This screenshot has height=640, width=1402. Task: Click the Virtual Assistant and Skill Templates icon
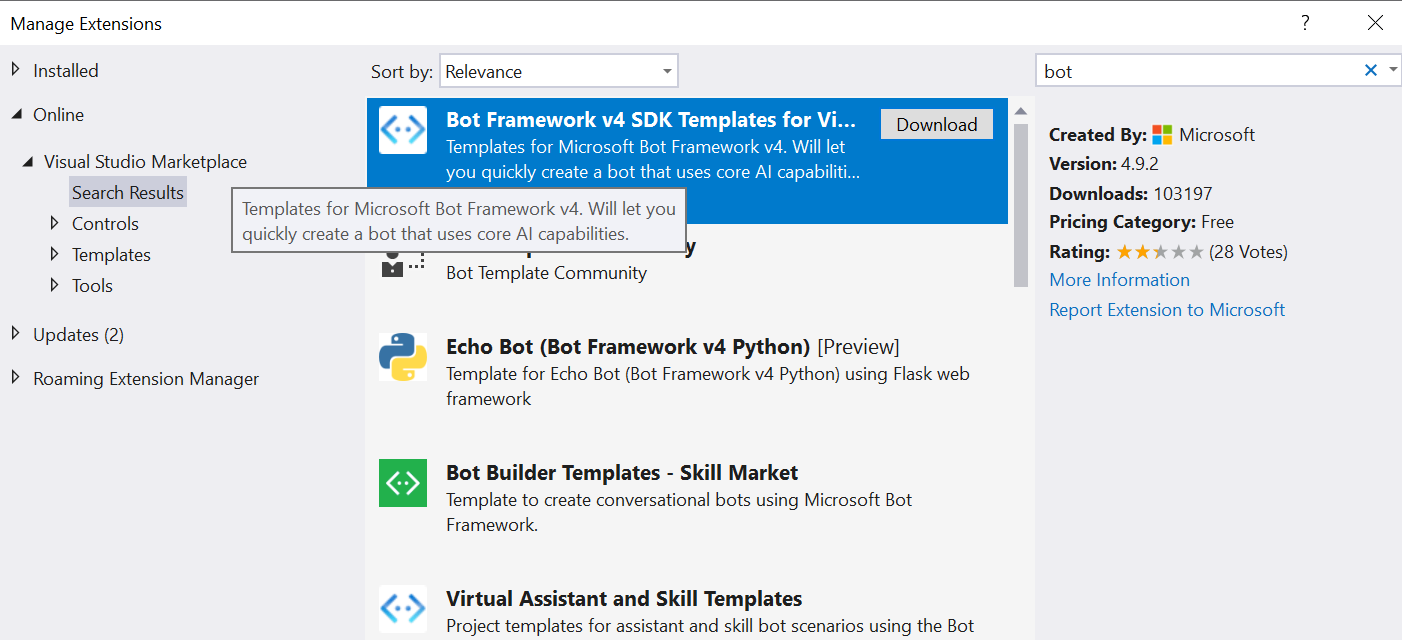pyautogui.click(x=403, y=608)
